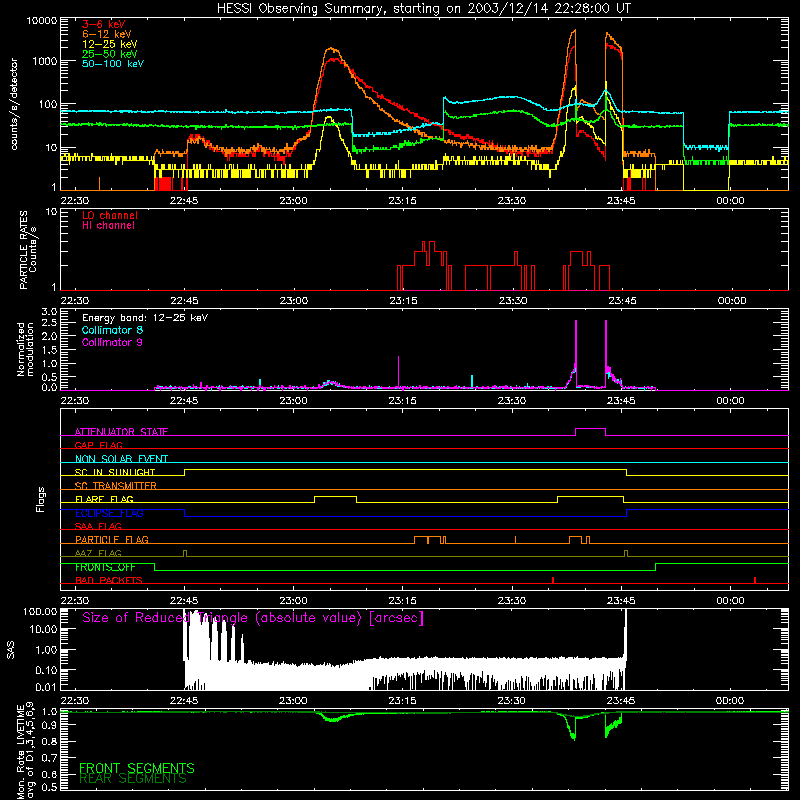This screenshot has width=800, height=800.
Task: Click the 10000 tick label on counts axis
Action: pos(42,21)
